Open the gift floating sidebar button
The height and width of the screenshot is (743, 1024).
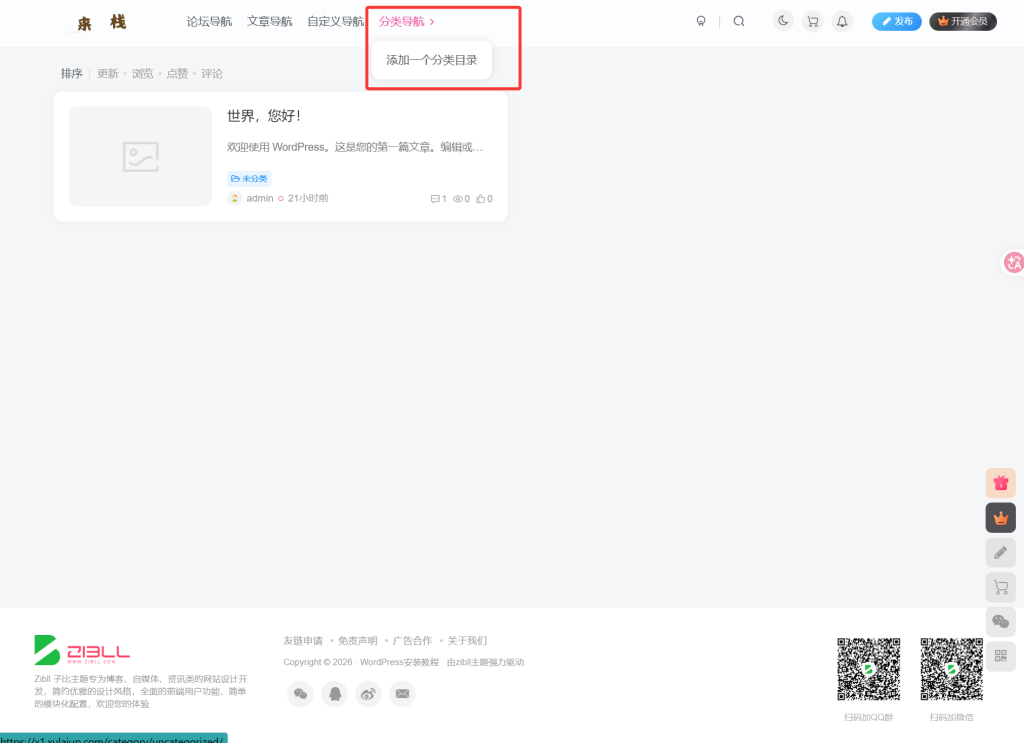pos(1000,483)
